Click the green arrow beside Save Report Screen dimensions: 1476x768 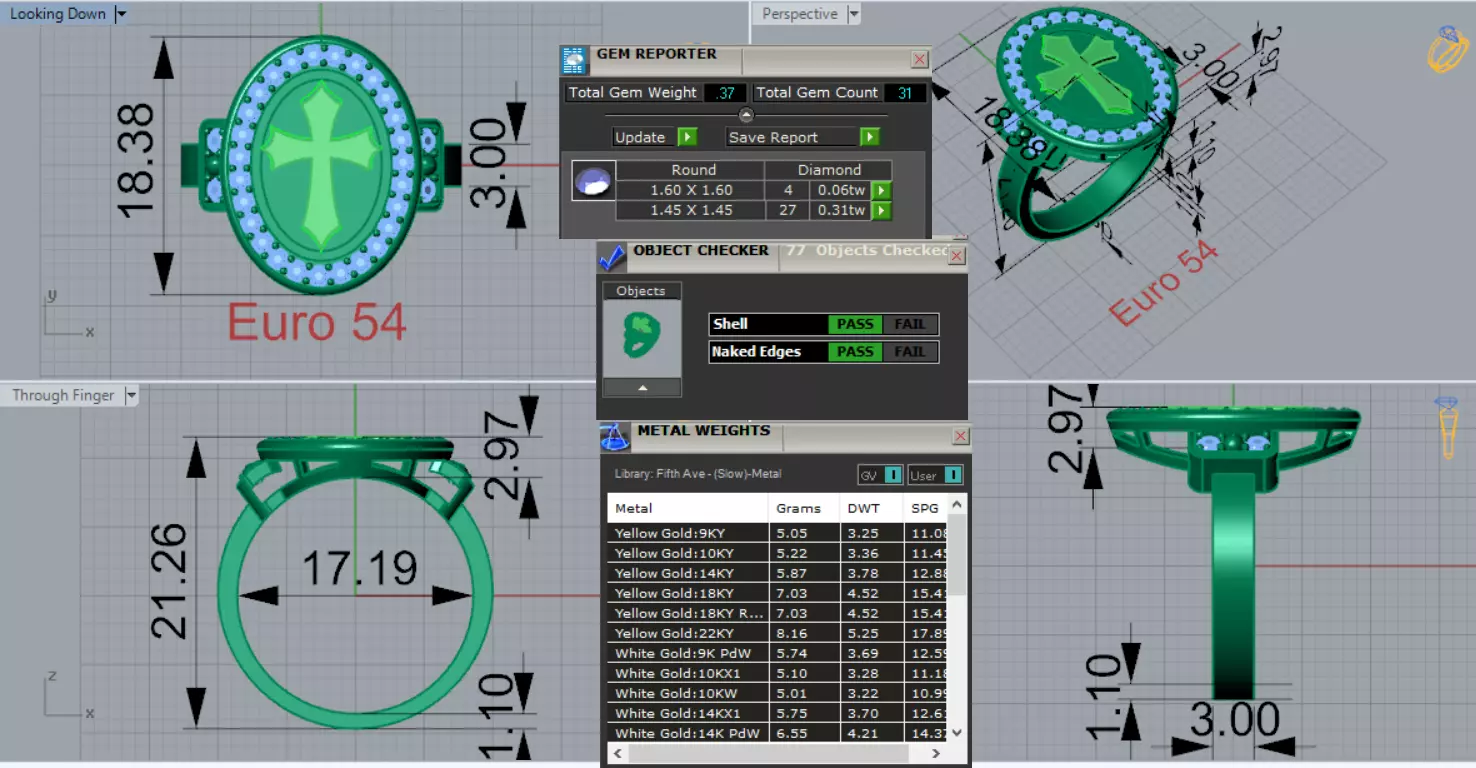[x=869, y=137]
